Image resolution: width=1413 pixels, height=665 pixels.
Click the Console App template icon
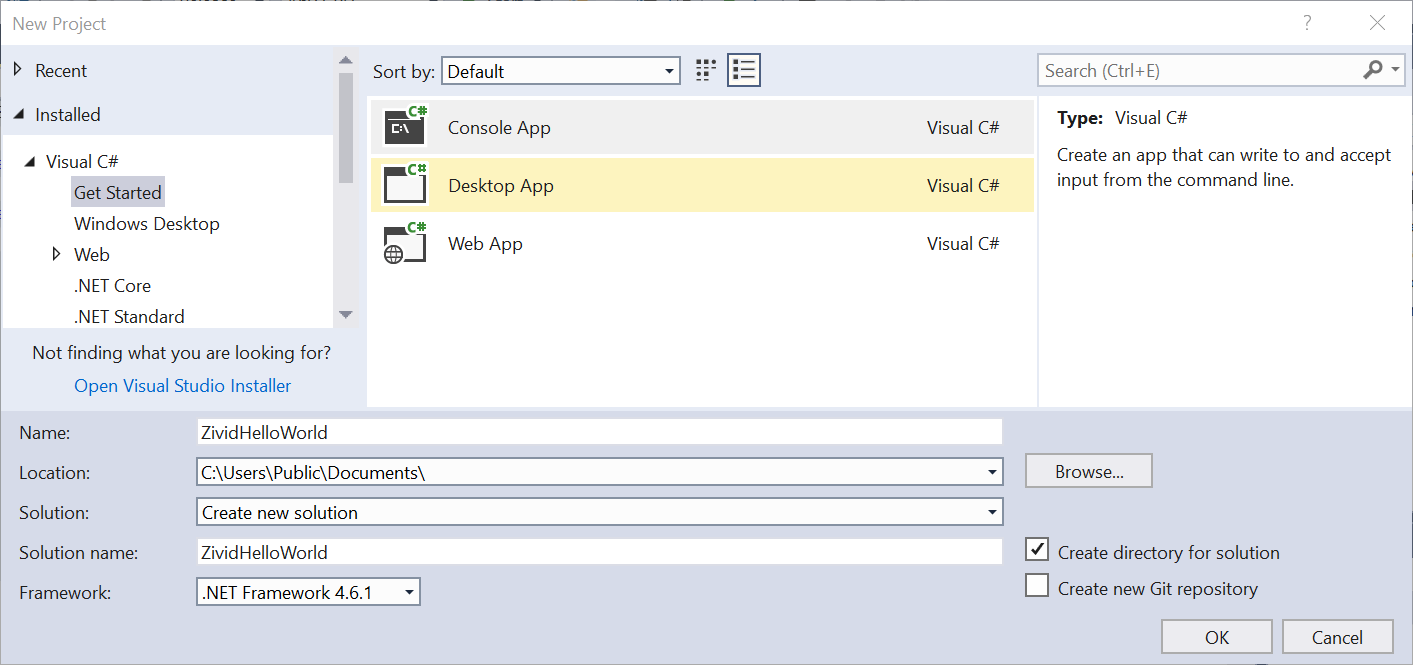click(x=406, y=127)
